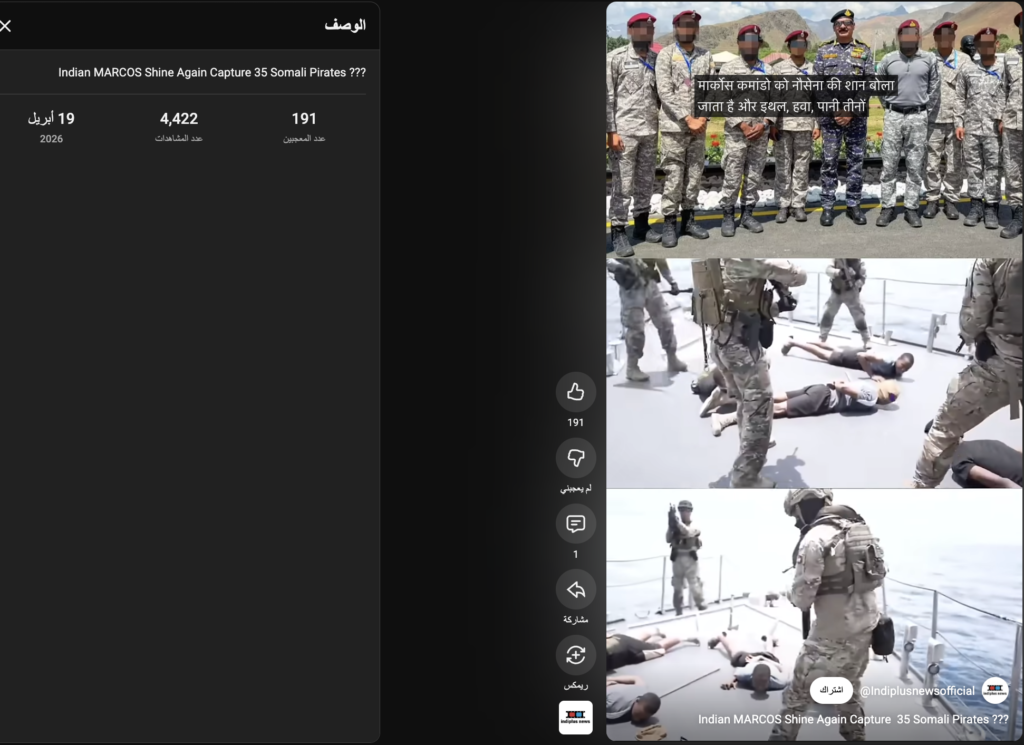Click the 19 April 2026 upload date
This screenshot has width=1024, height=745.
51,119
